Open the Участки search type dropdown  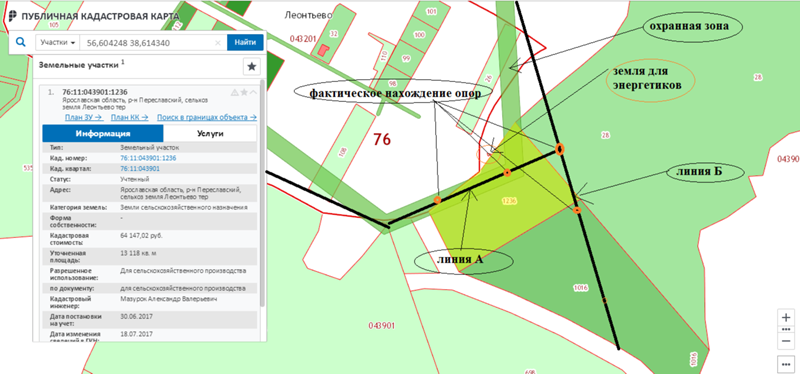tap(58, 42)
